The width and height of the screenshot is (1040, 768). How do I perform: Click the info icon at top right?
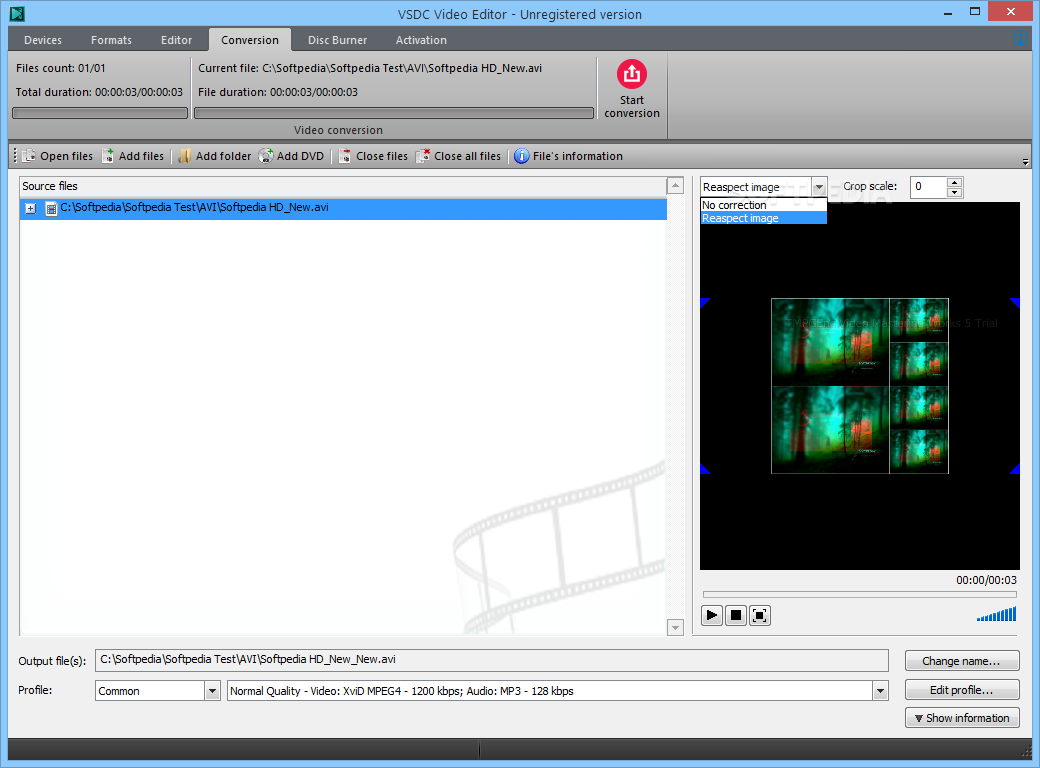point(1021,38)
